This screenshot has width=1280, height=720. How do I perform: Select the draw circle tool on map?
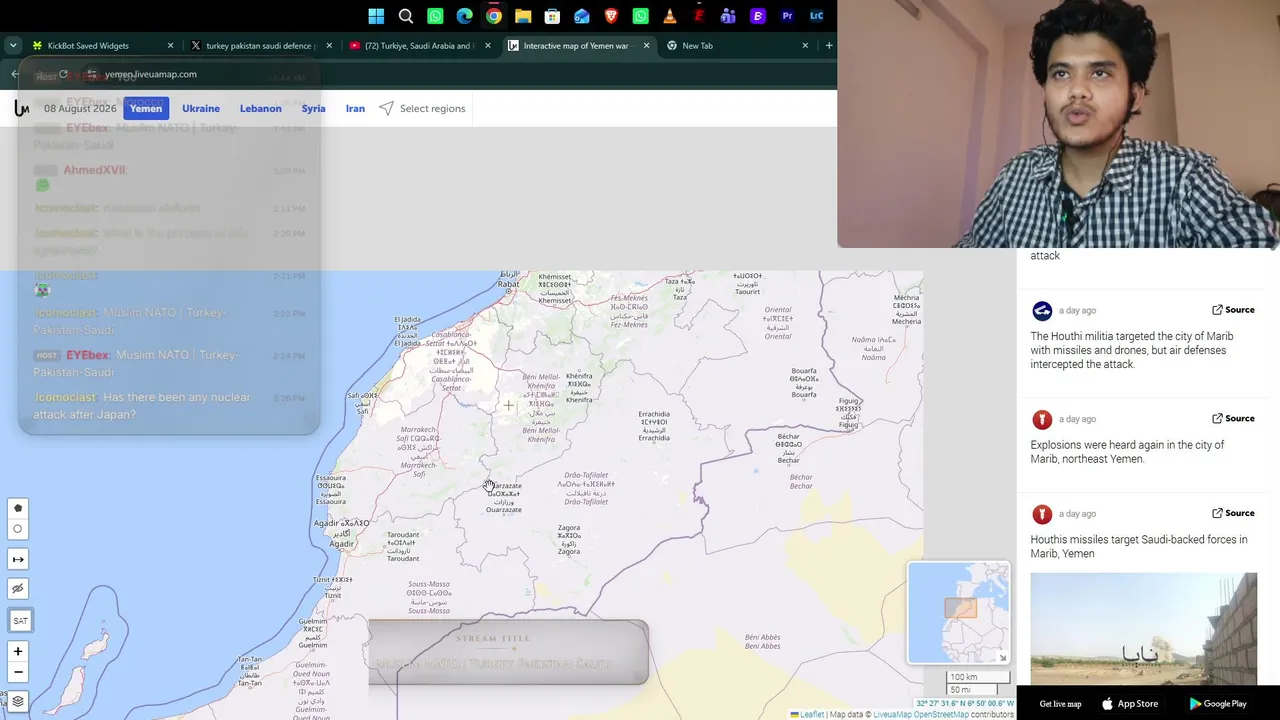pos(18,529)
